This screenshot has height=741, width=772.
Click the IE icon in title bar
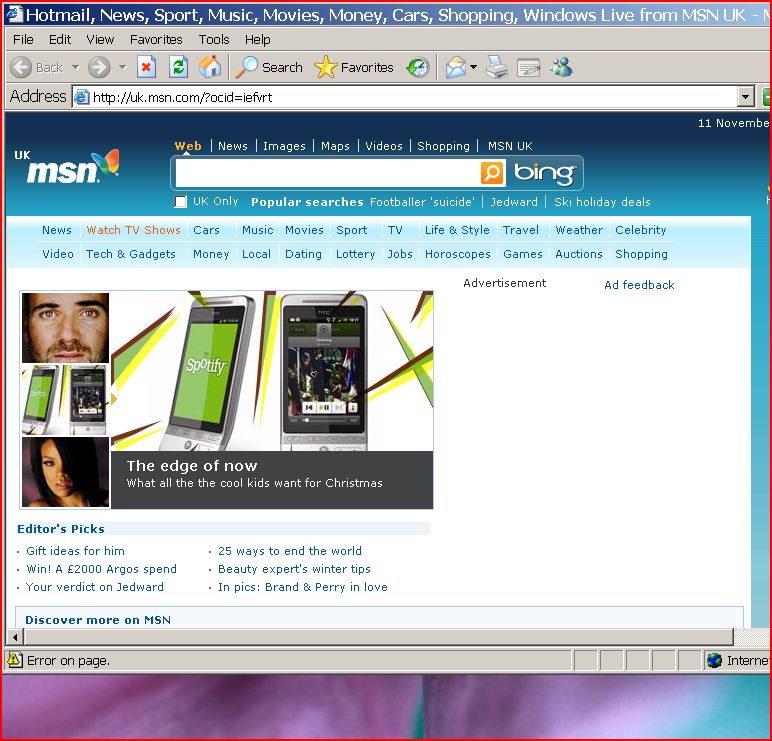14,14
